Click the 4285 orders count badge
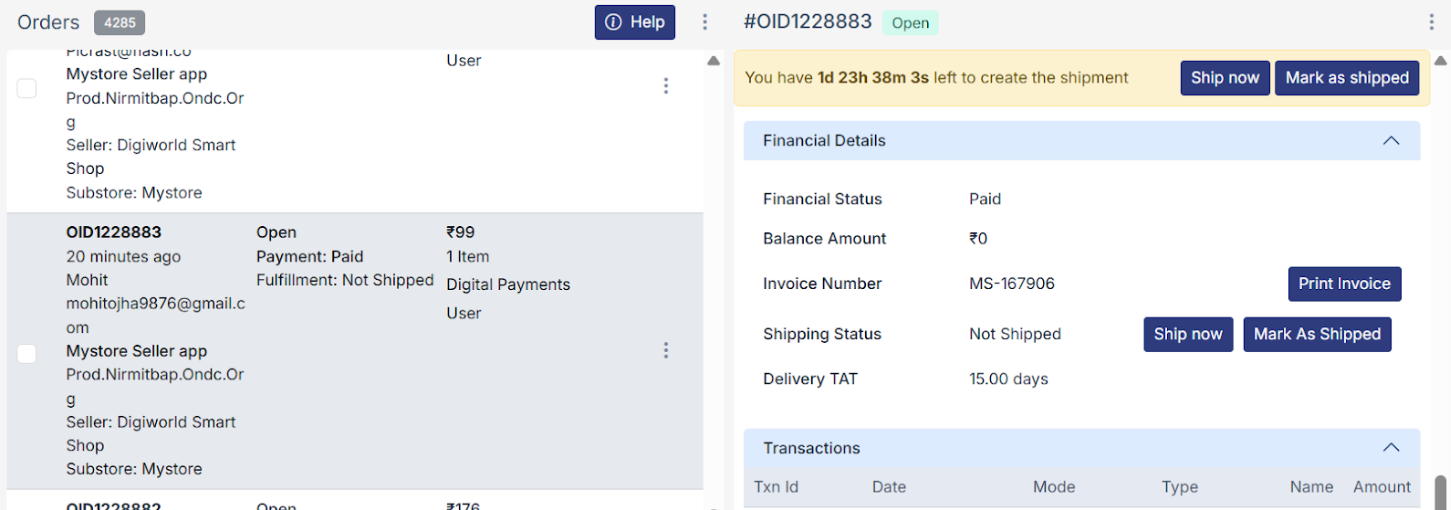Viewport: 1451px width, 510px height. [120, 22]
